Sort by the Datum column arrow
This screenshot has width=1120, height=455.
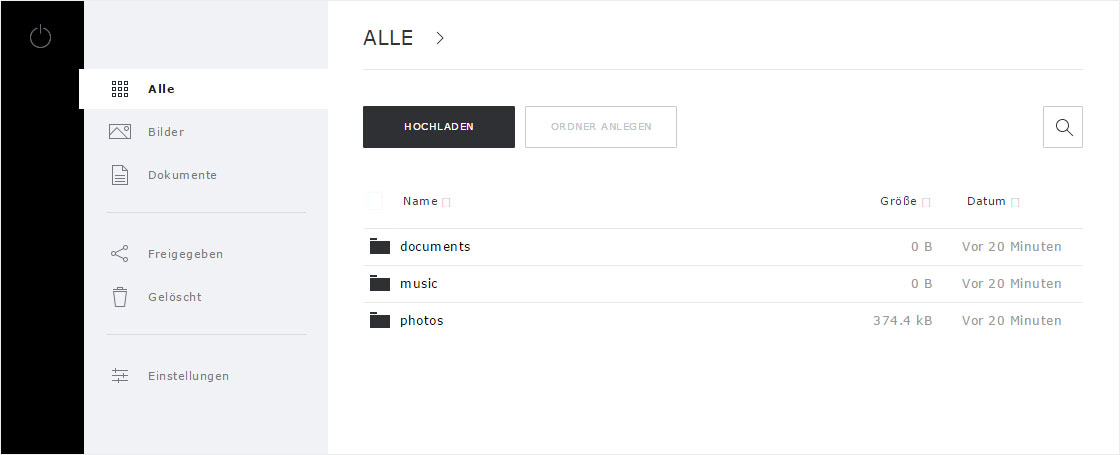coord(1015,203)
